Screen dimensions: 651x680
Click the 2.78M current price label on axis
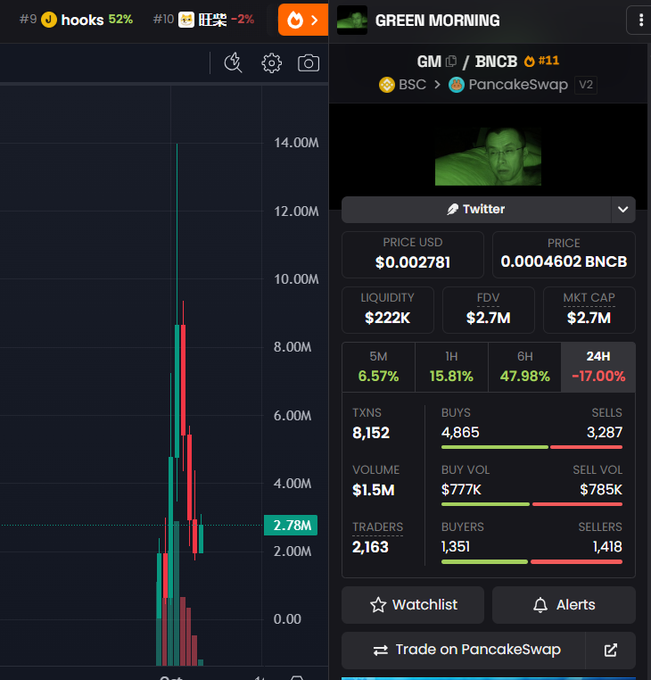(x=291, y=525)
